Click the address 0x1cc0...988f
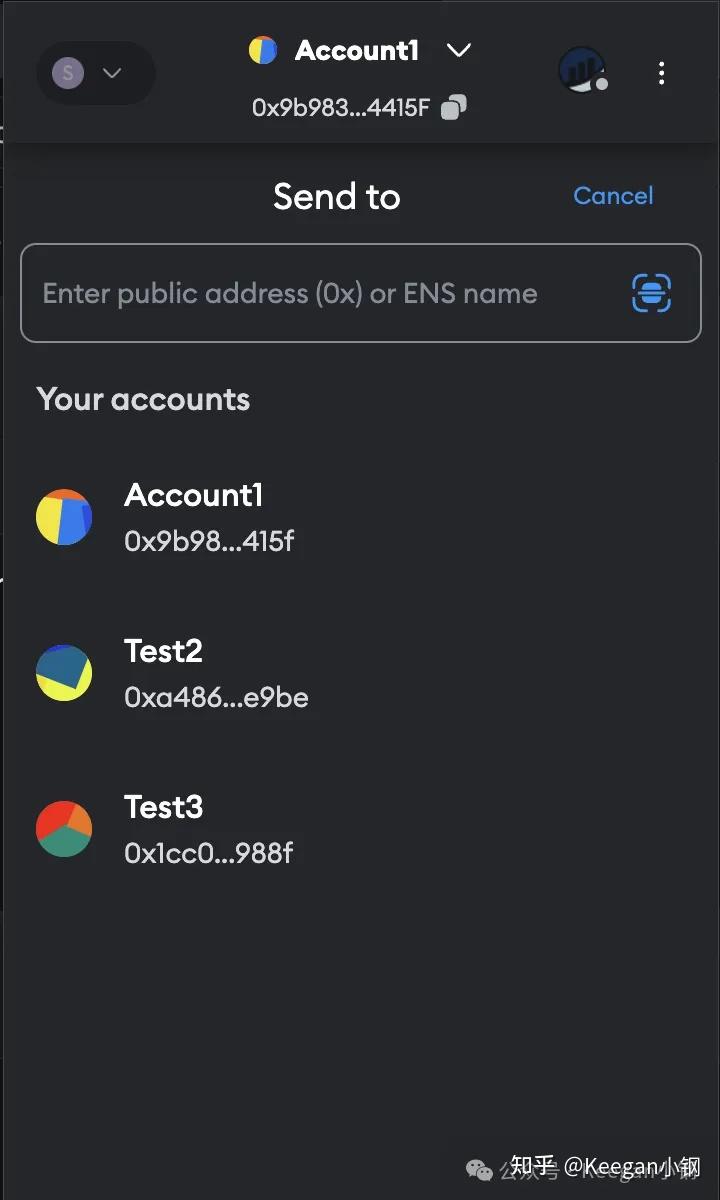 [209, 853]
